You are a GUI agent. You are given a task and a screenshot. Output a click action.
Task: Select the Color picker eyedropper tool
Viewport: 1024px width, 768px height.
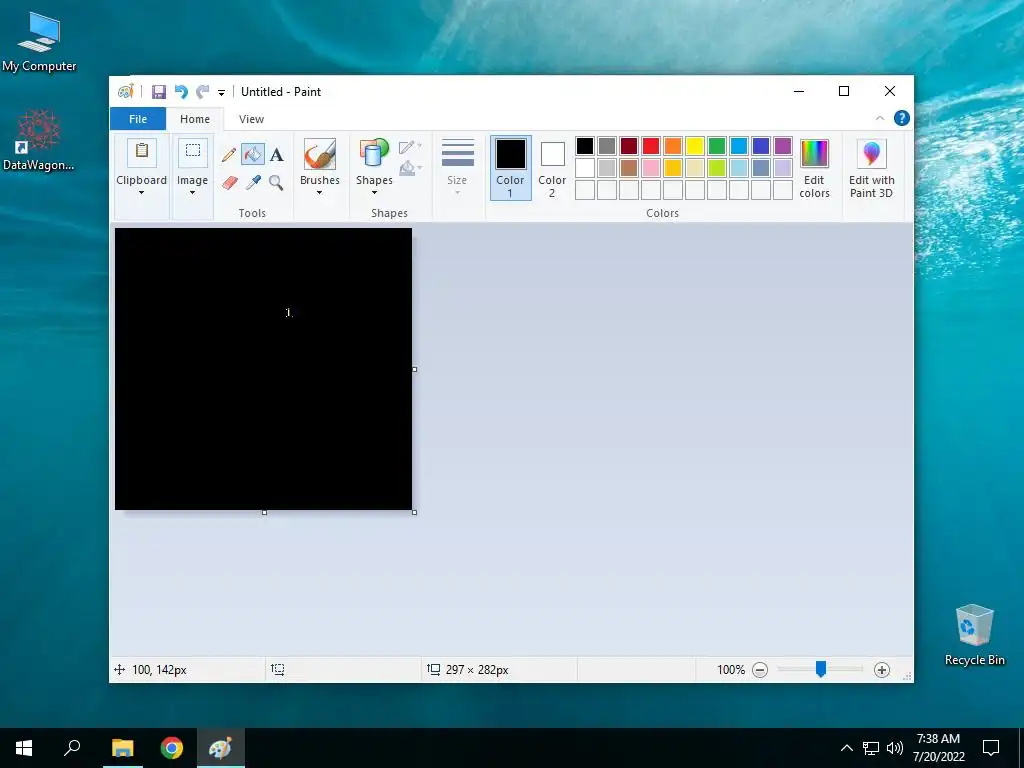pyautogui.click(x=253, y=182)
